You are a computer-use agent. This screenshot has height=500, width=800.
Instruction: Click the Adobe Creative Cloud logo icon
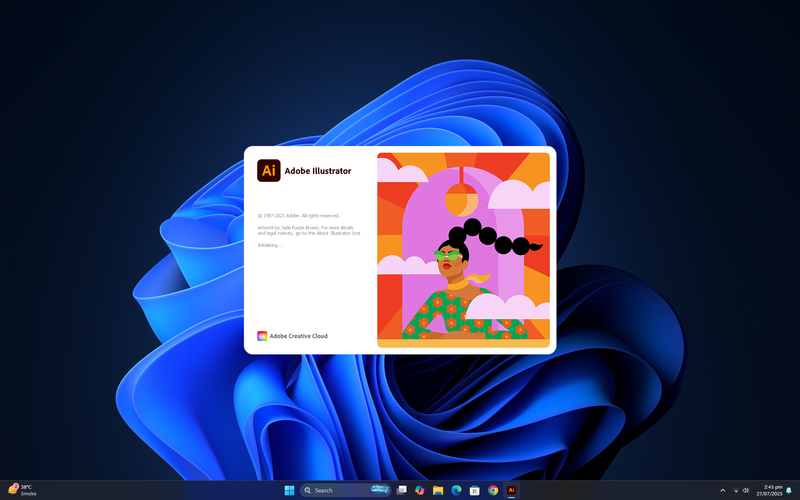(x=262, y=336)
